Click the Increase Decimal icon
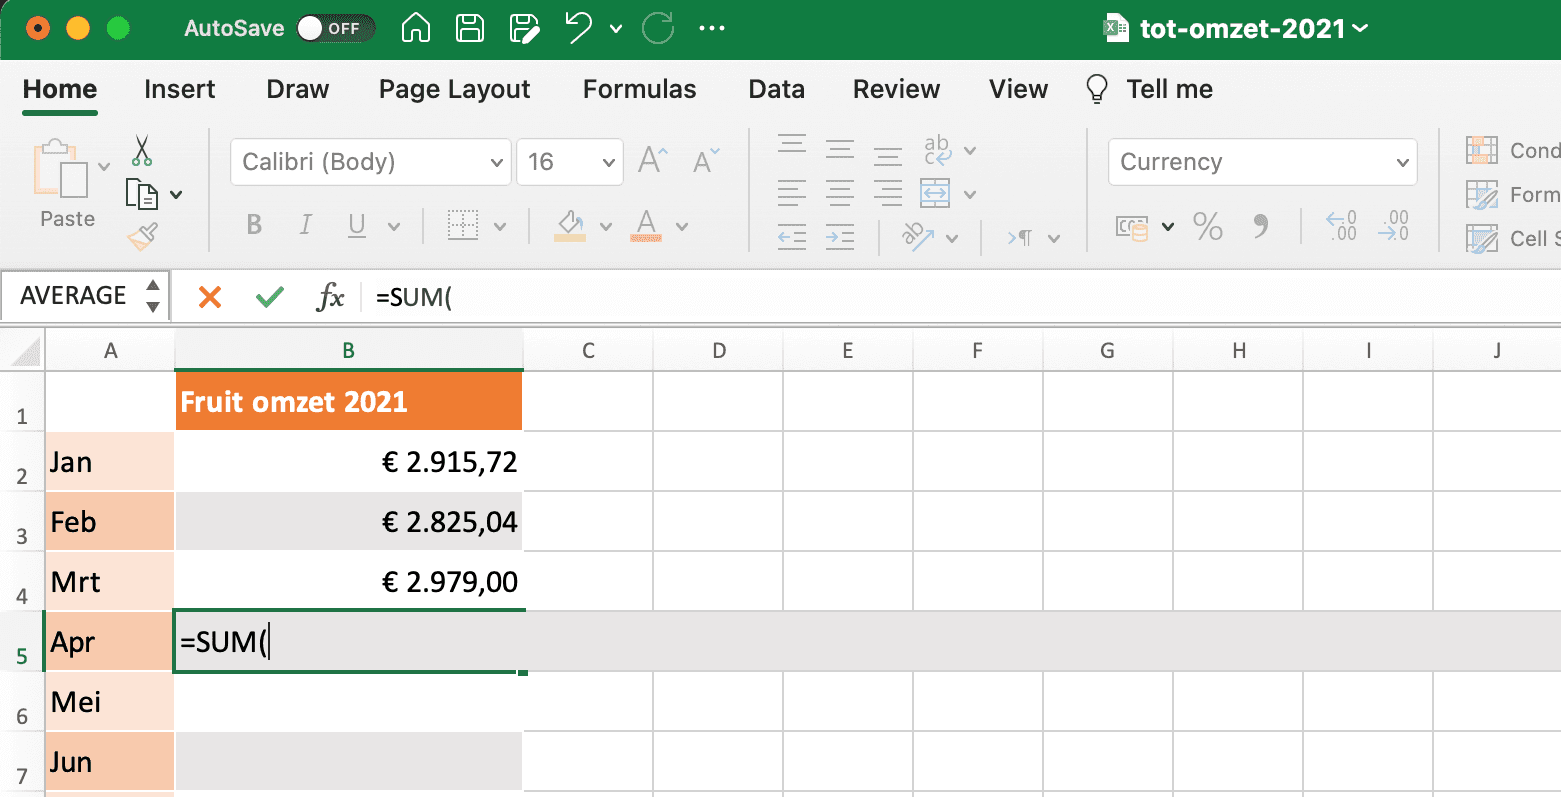The height and width of the screenshot is (797, 1561). coord(1340,227)
